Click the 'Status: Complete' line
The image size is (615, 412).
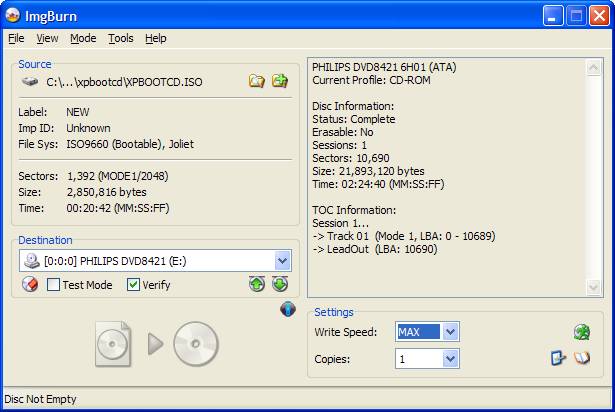click(353, 119)
